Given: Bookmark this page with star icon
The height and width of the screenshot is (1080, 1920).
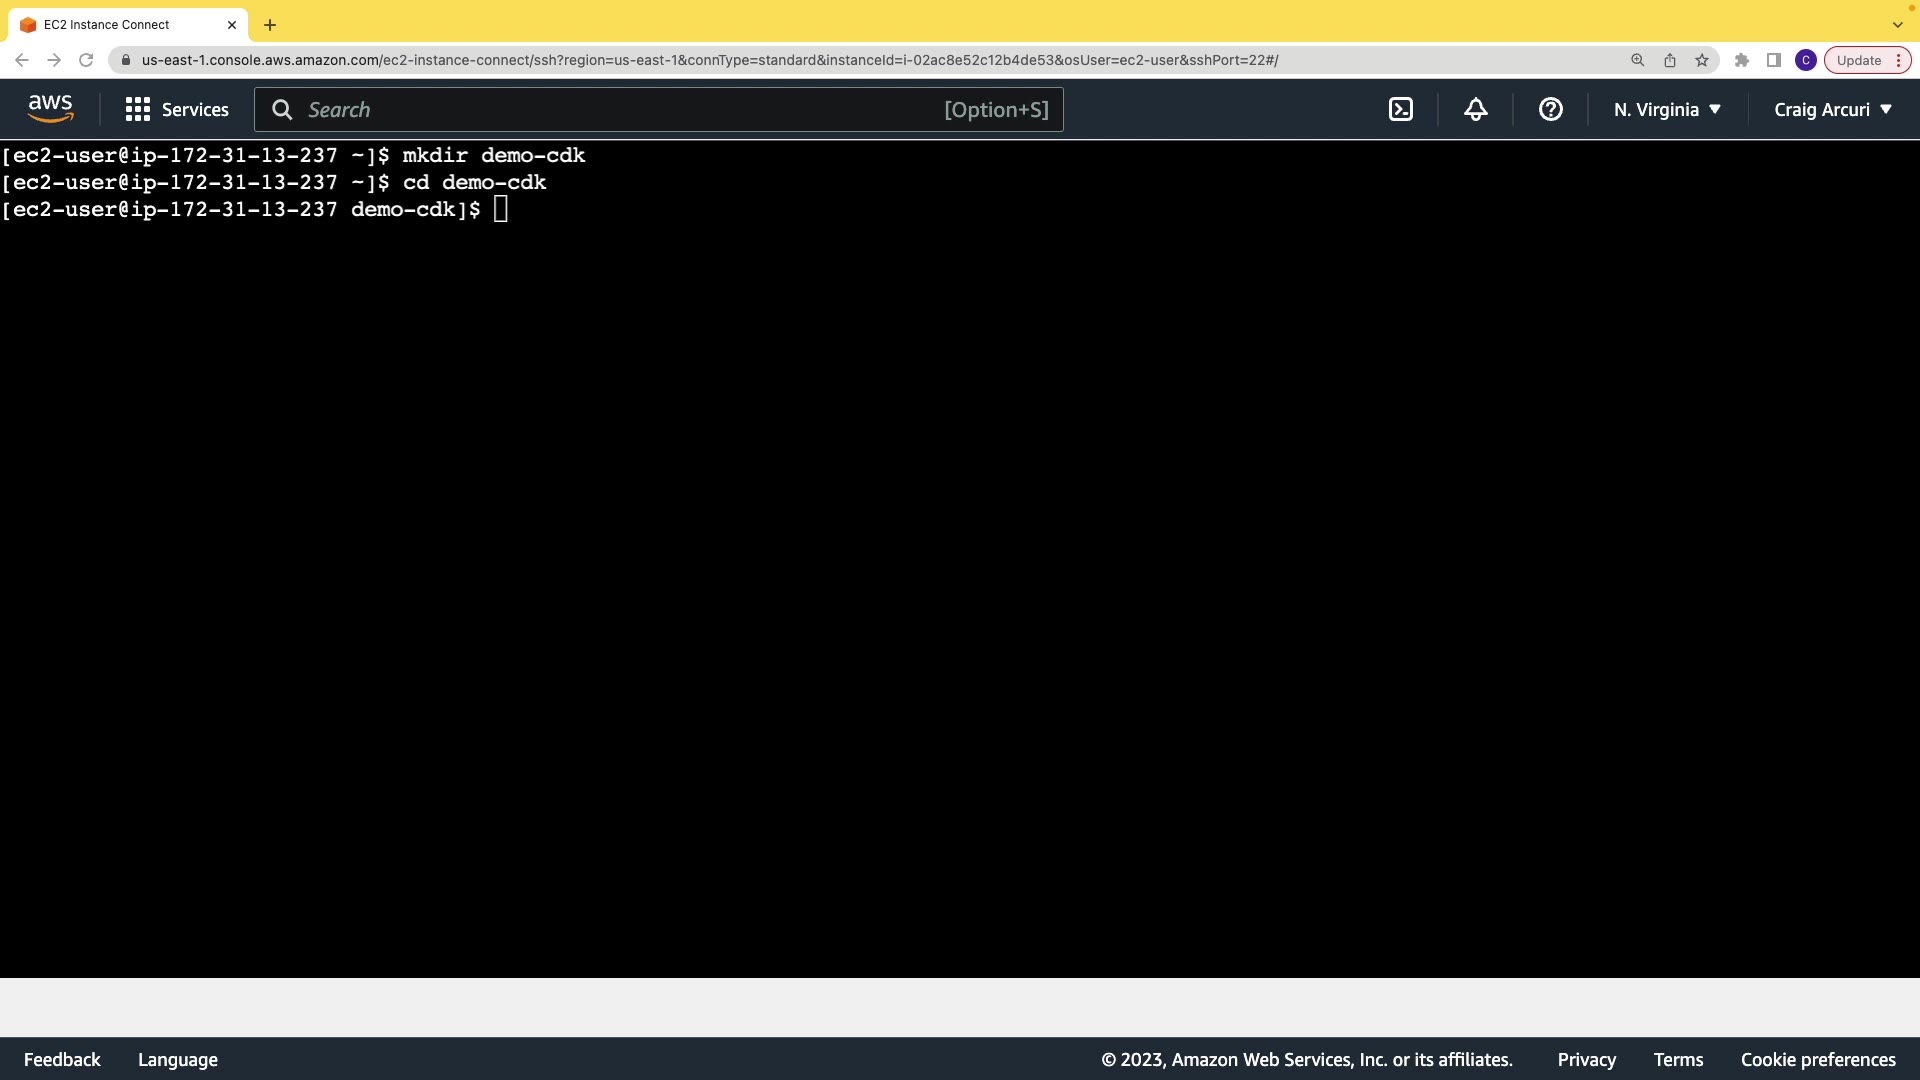Looking at the screenshot, I should click(1702, 60).
